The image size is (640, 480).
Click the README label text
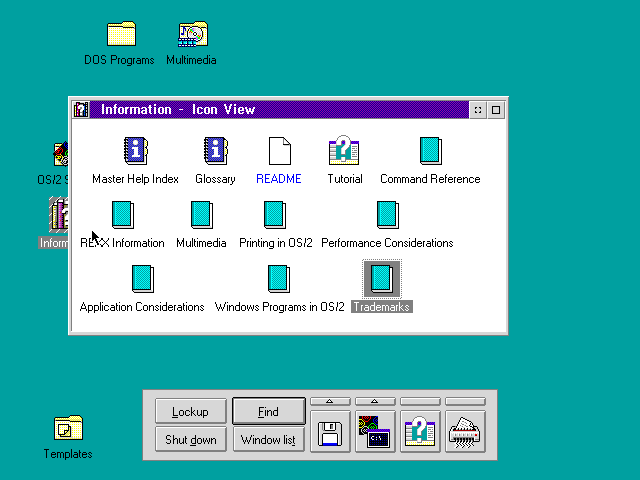[279, 179]
